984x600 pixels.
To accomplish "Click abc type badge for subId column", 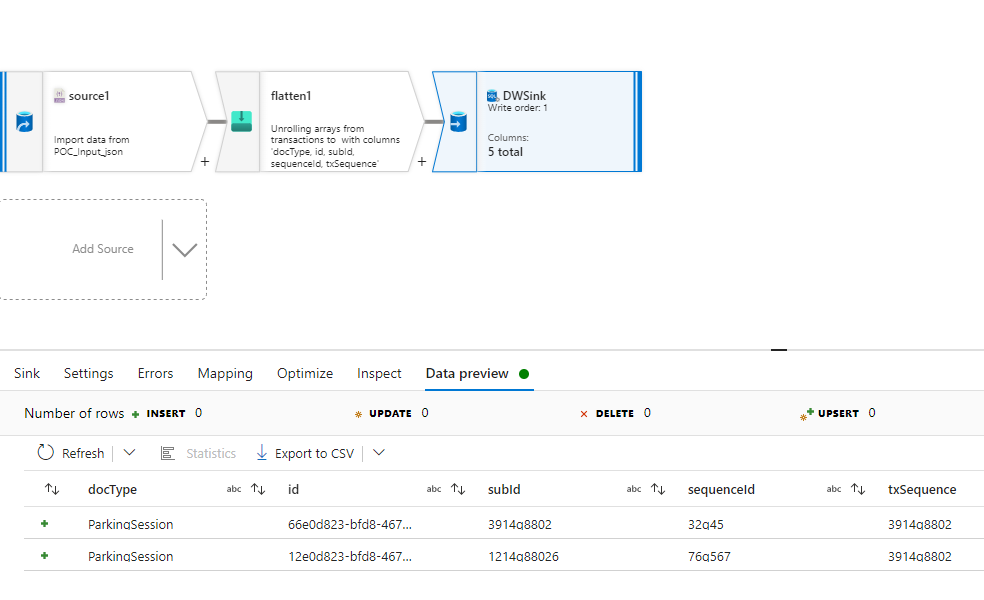I will click(634, 489).
